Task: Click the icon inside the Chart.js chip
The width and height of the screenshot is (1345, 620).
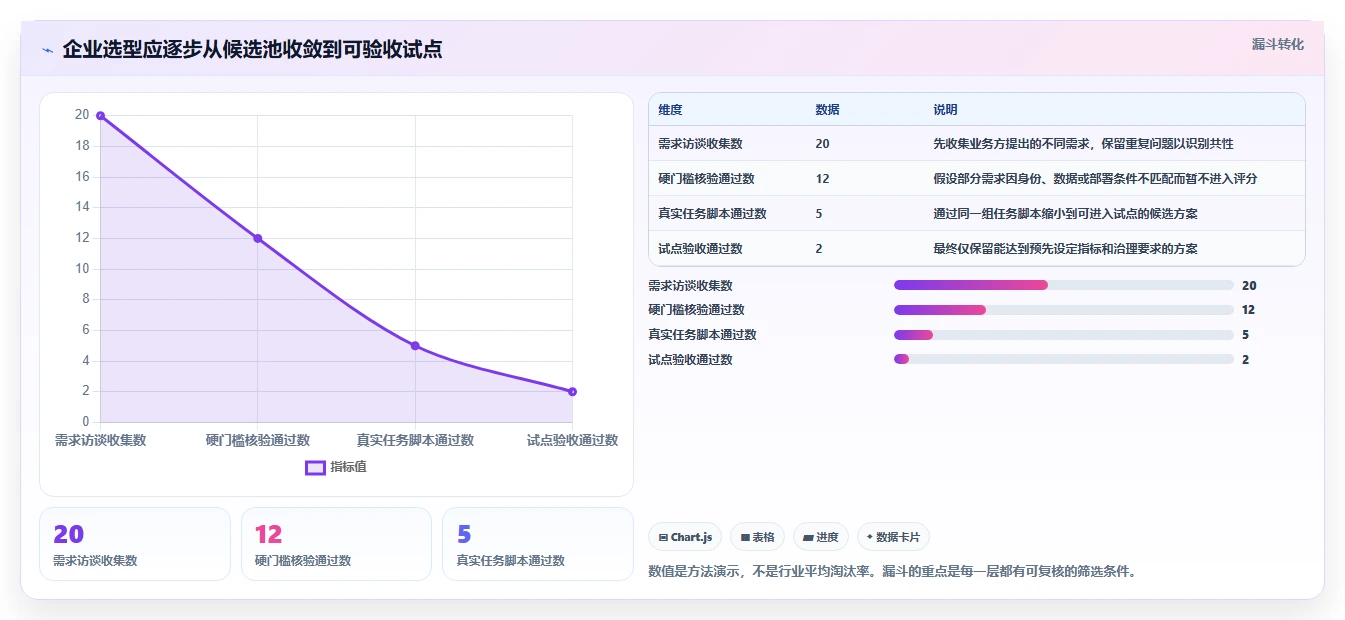Action: (663, 538)
